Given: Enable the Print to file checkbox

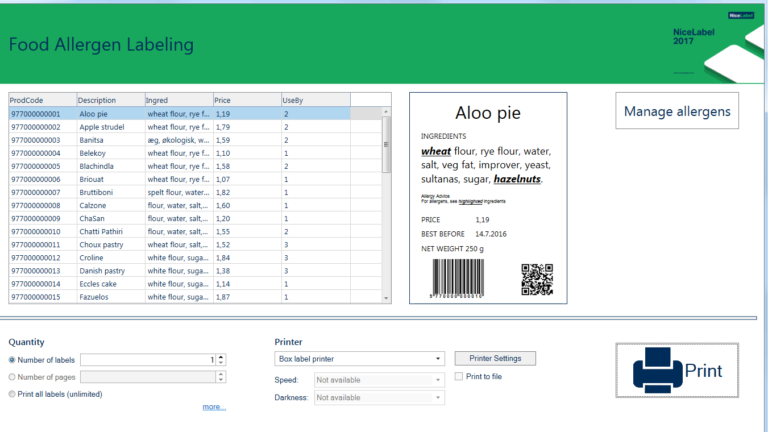Looking at the screenshot, I should [x=459, y=376].
